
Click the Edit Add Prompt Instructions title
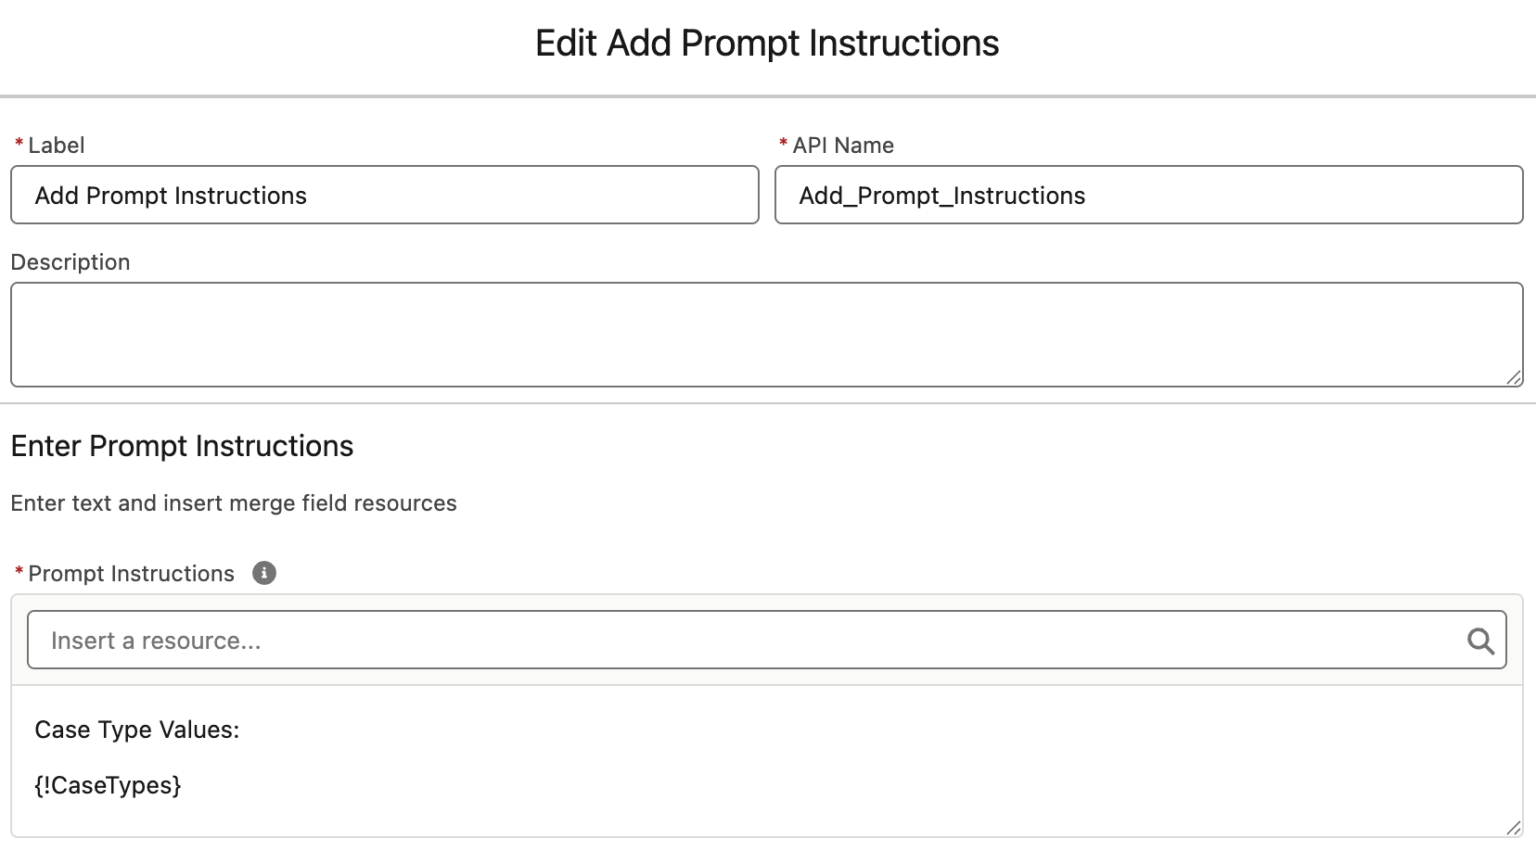click(767, 43)
